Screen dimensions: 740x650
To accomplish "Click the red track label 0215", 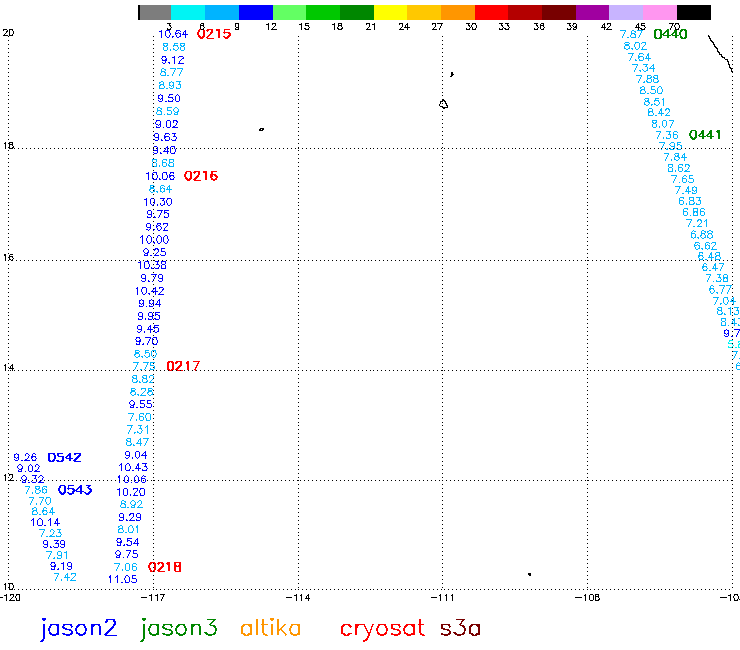I will (214, 34).
